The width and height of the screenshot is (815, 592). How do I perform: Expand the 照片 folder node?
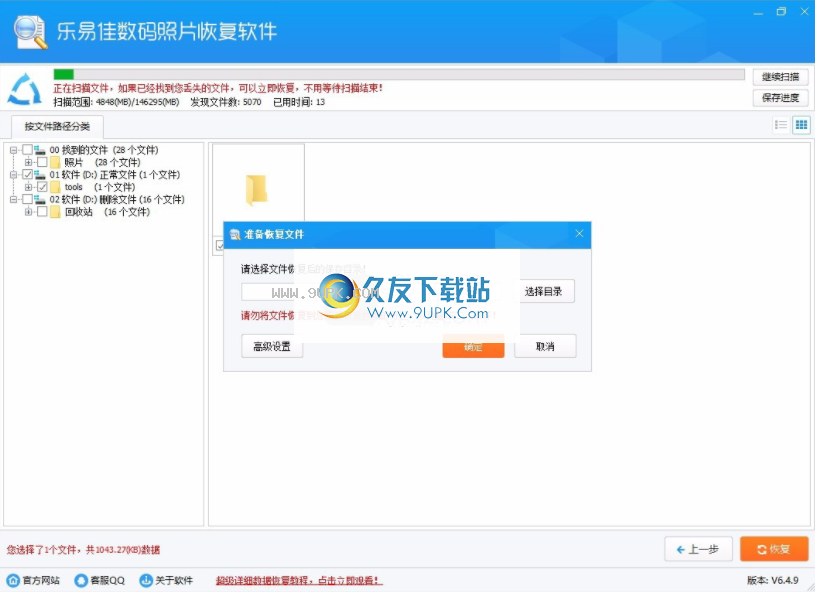point(28,163)
